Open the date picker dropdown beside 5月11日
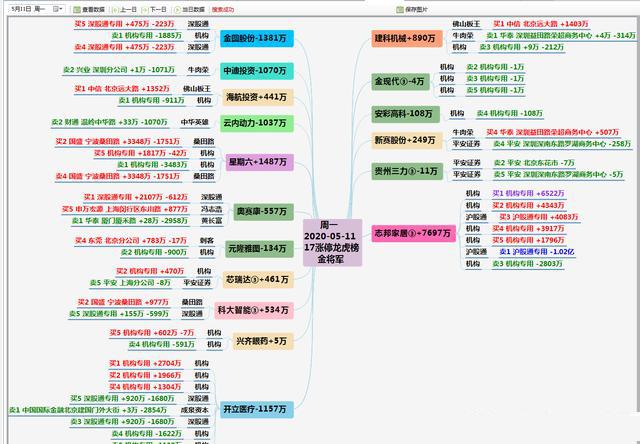 point(58,9)
